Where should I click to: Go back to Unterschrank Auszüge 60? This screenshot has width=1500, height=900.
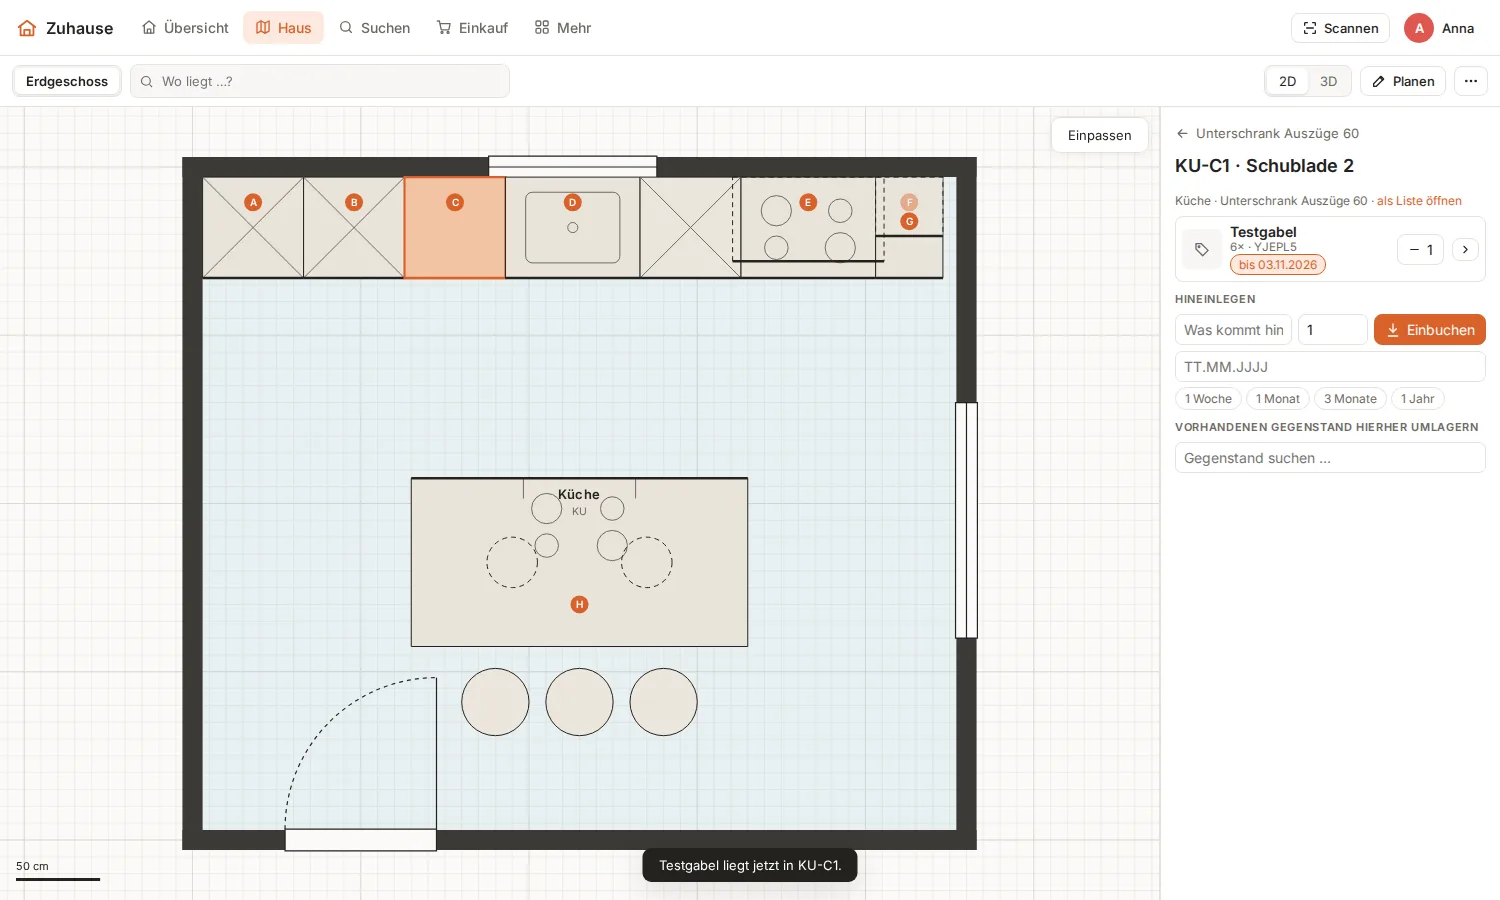[1267, 133]
